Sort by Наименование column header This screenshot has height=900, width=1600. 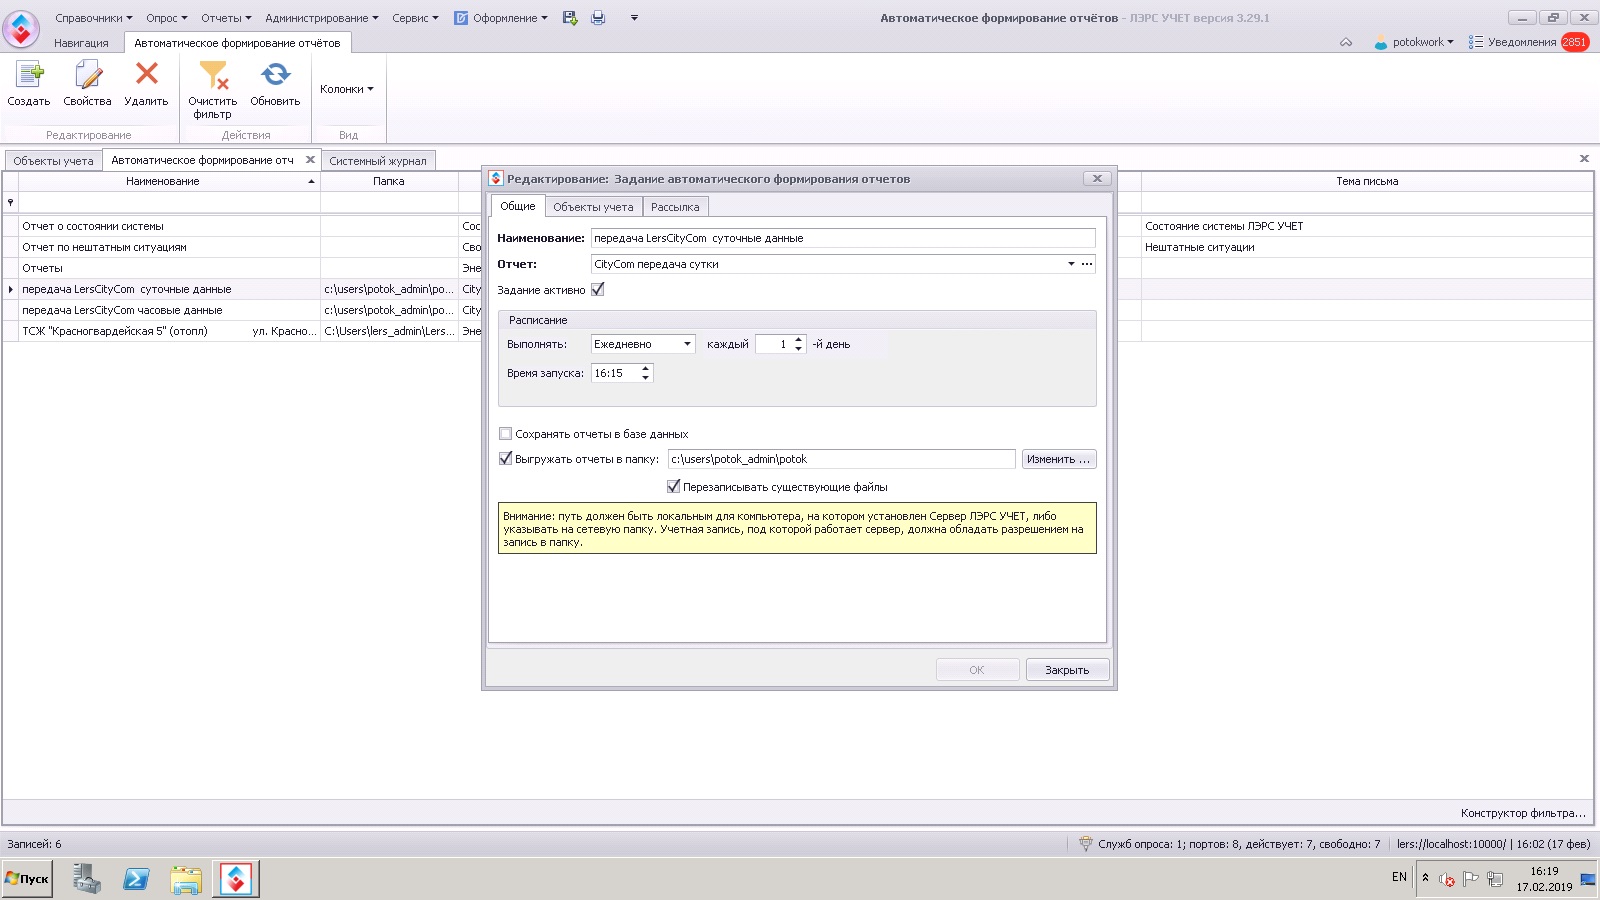(169, 181)
